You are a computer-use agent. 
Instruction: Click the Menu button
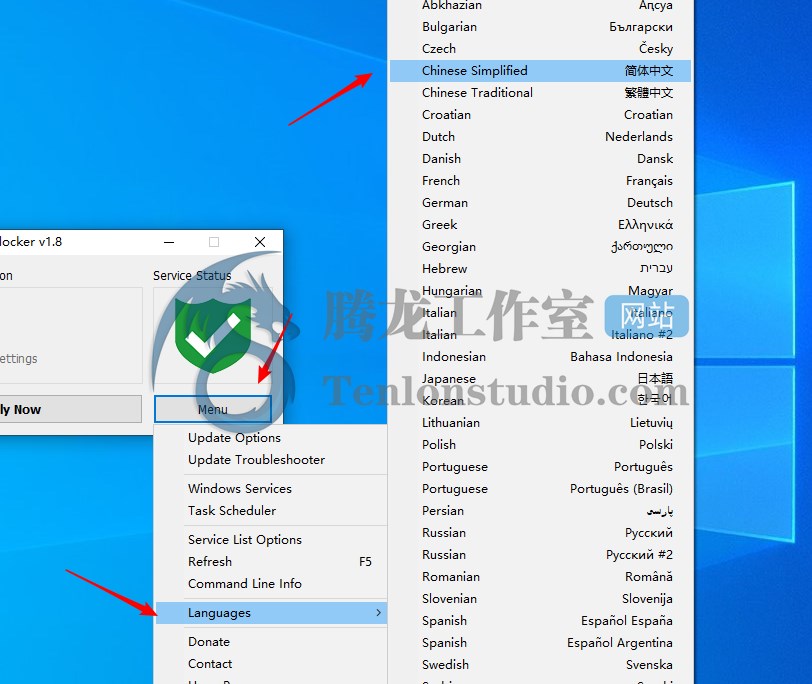[213, 409]
